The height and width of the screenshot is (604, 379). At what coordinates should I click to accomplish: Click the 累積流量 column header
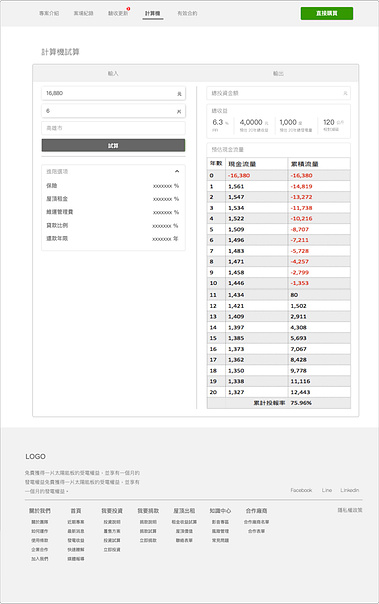click(x=304, y=164)
